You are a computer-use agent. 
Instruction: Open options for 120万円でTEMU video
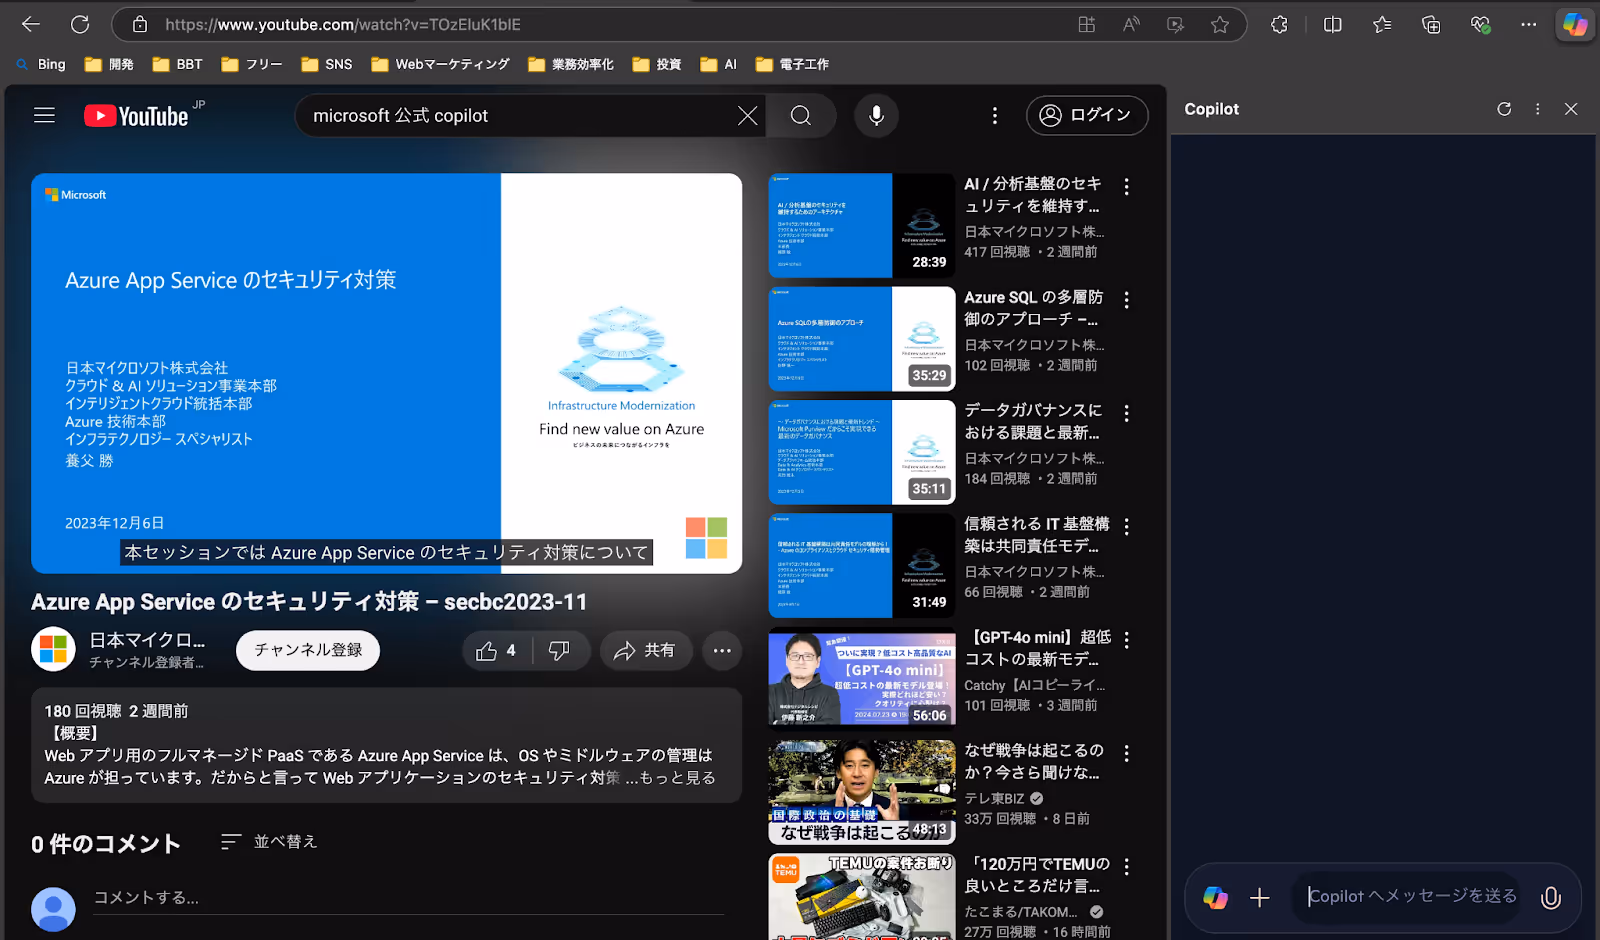pos(1126,867)
